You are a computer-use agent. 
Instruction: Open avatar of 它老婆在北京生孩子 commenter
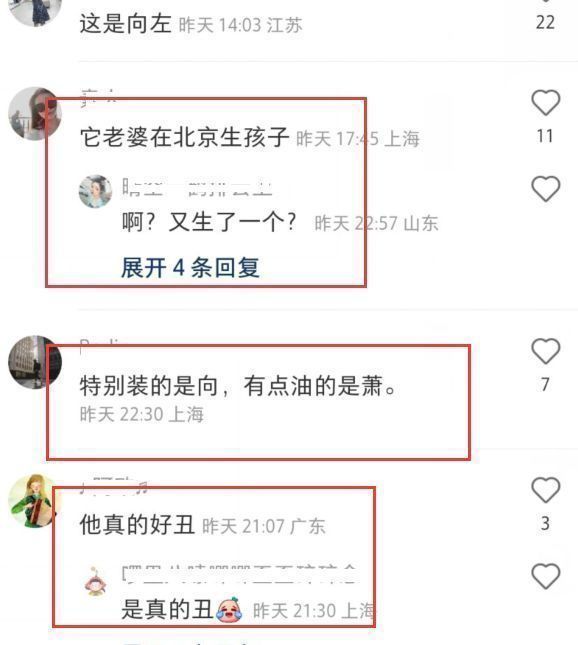pyautogui.click(x=35, y=114)
